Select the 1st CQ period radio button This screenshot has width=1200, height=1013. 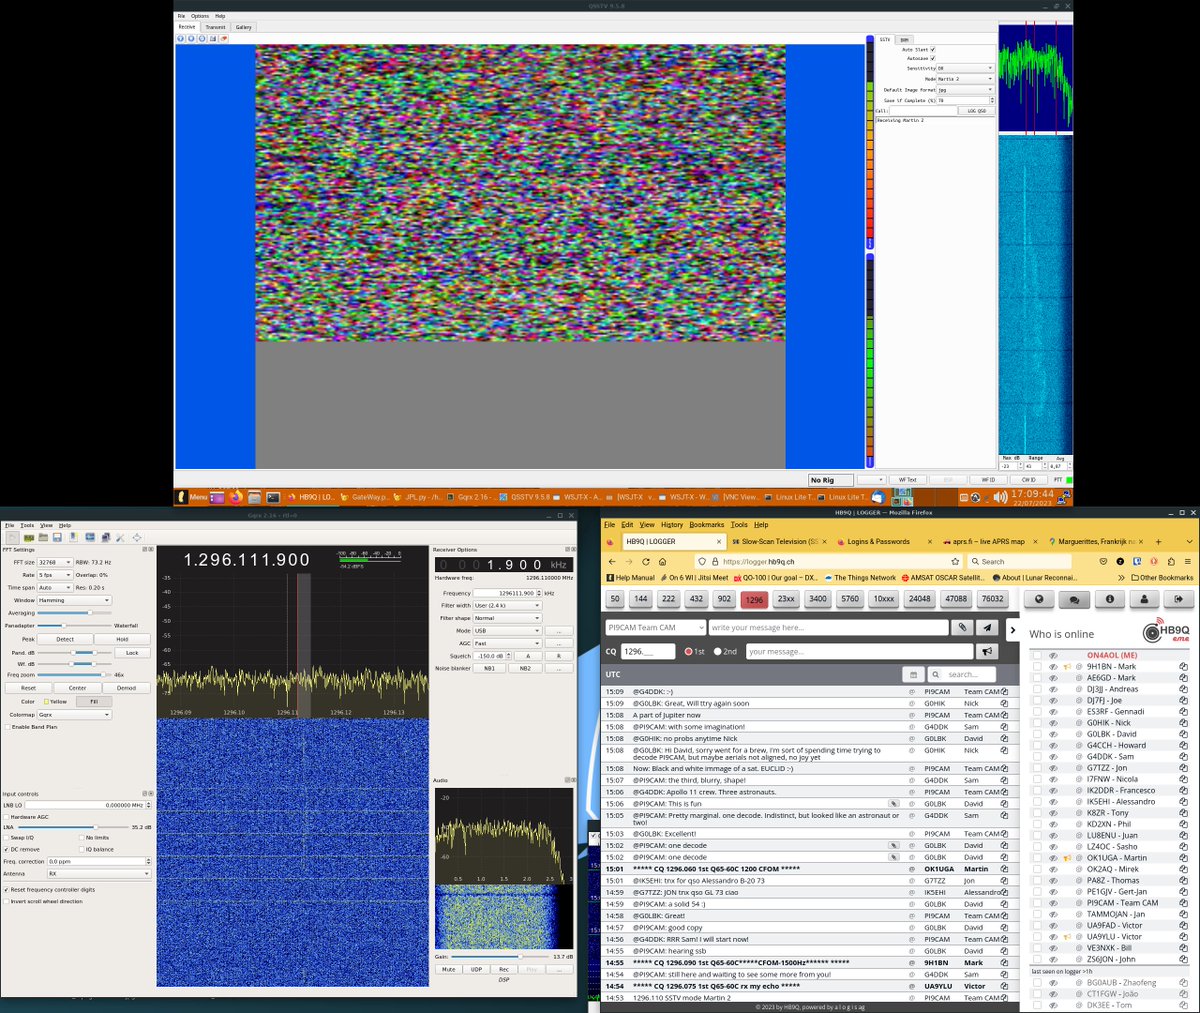click(689, 651)
